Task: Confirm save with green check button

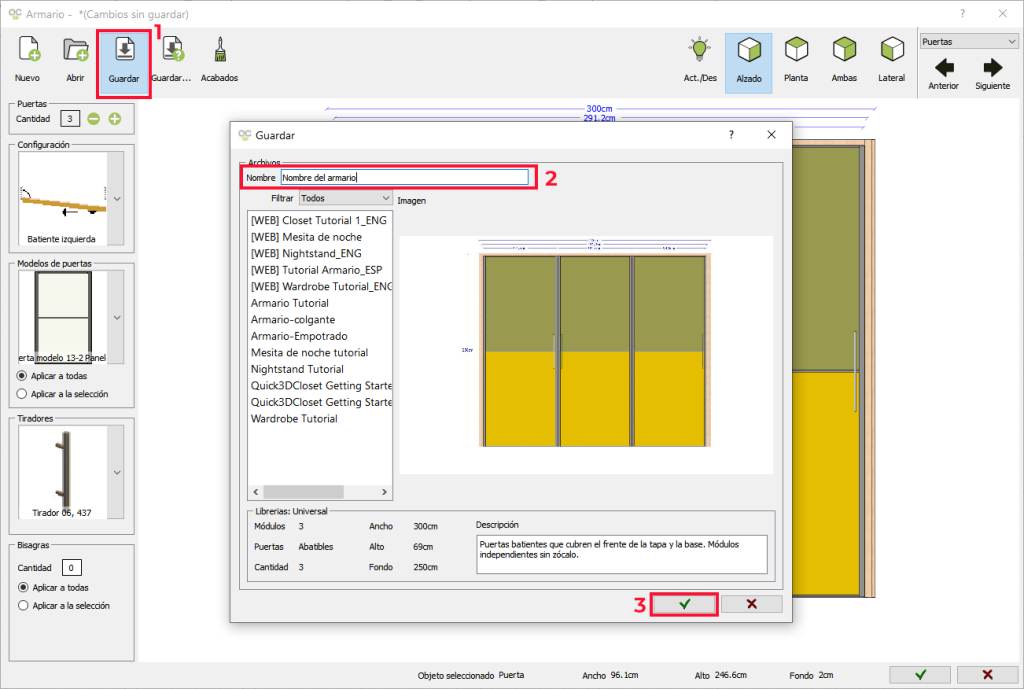Action: 684,604
